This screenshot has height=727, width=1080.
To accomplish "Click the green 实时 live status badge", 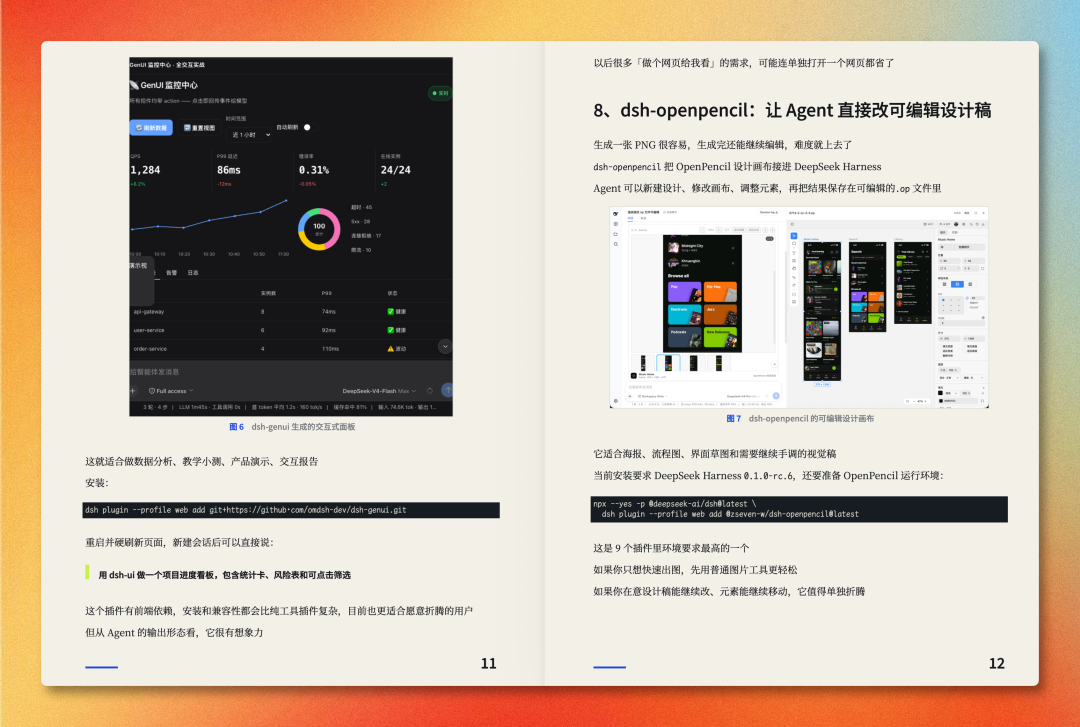I will (x=439, y=93).
